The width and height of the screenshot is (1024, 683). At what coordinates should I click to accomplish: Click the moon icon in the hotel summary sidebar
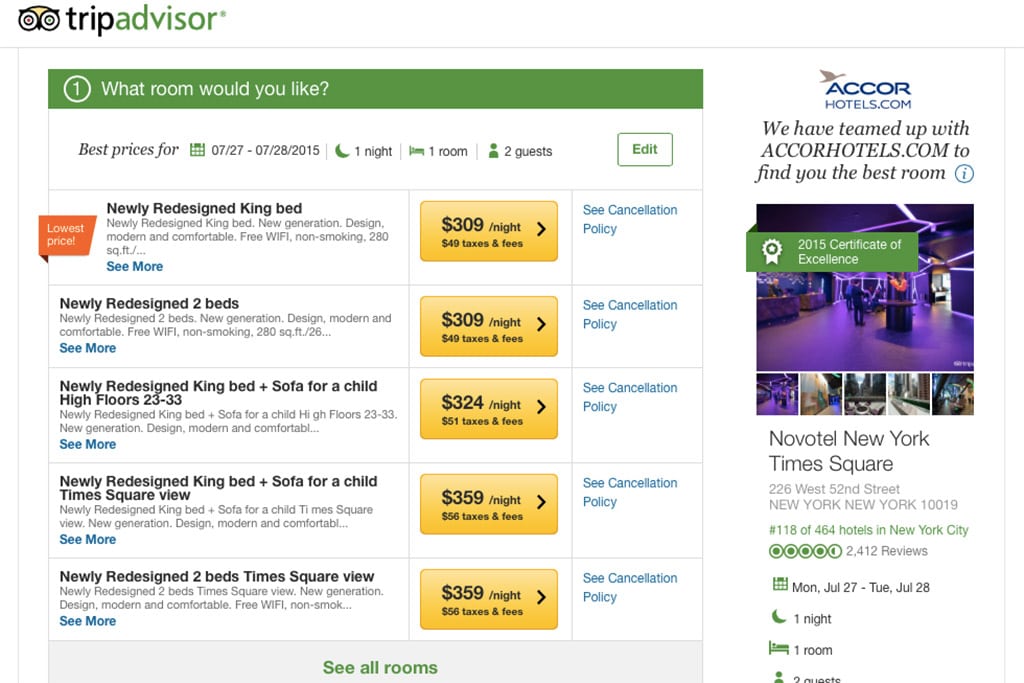pos(779,616)
